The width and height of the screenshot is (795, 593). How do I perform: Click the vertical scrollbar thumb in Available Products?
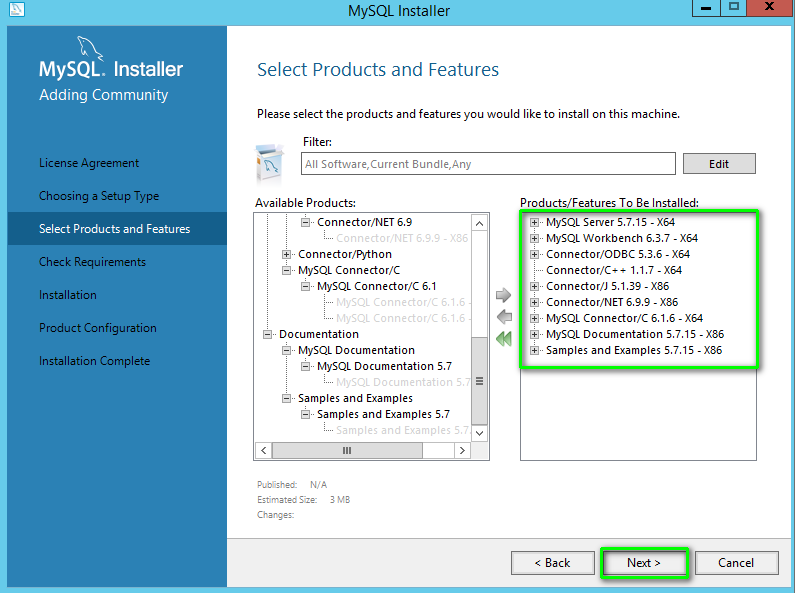pos(479,381)
